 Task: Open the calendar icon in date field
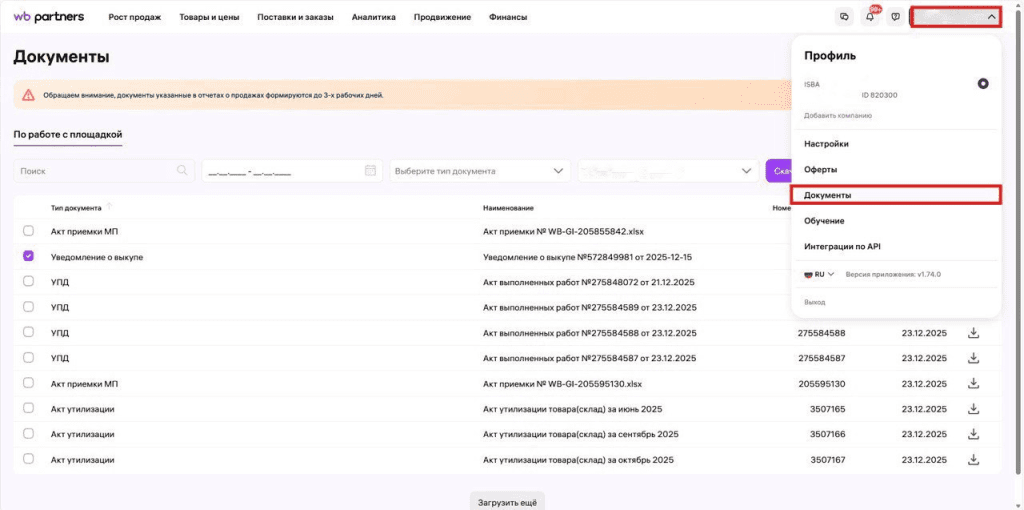[370, 170]
